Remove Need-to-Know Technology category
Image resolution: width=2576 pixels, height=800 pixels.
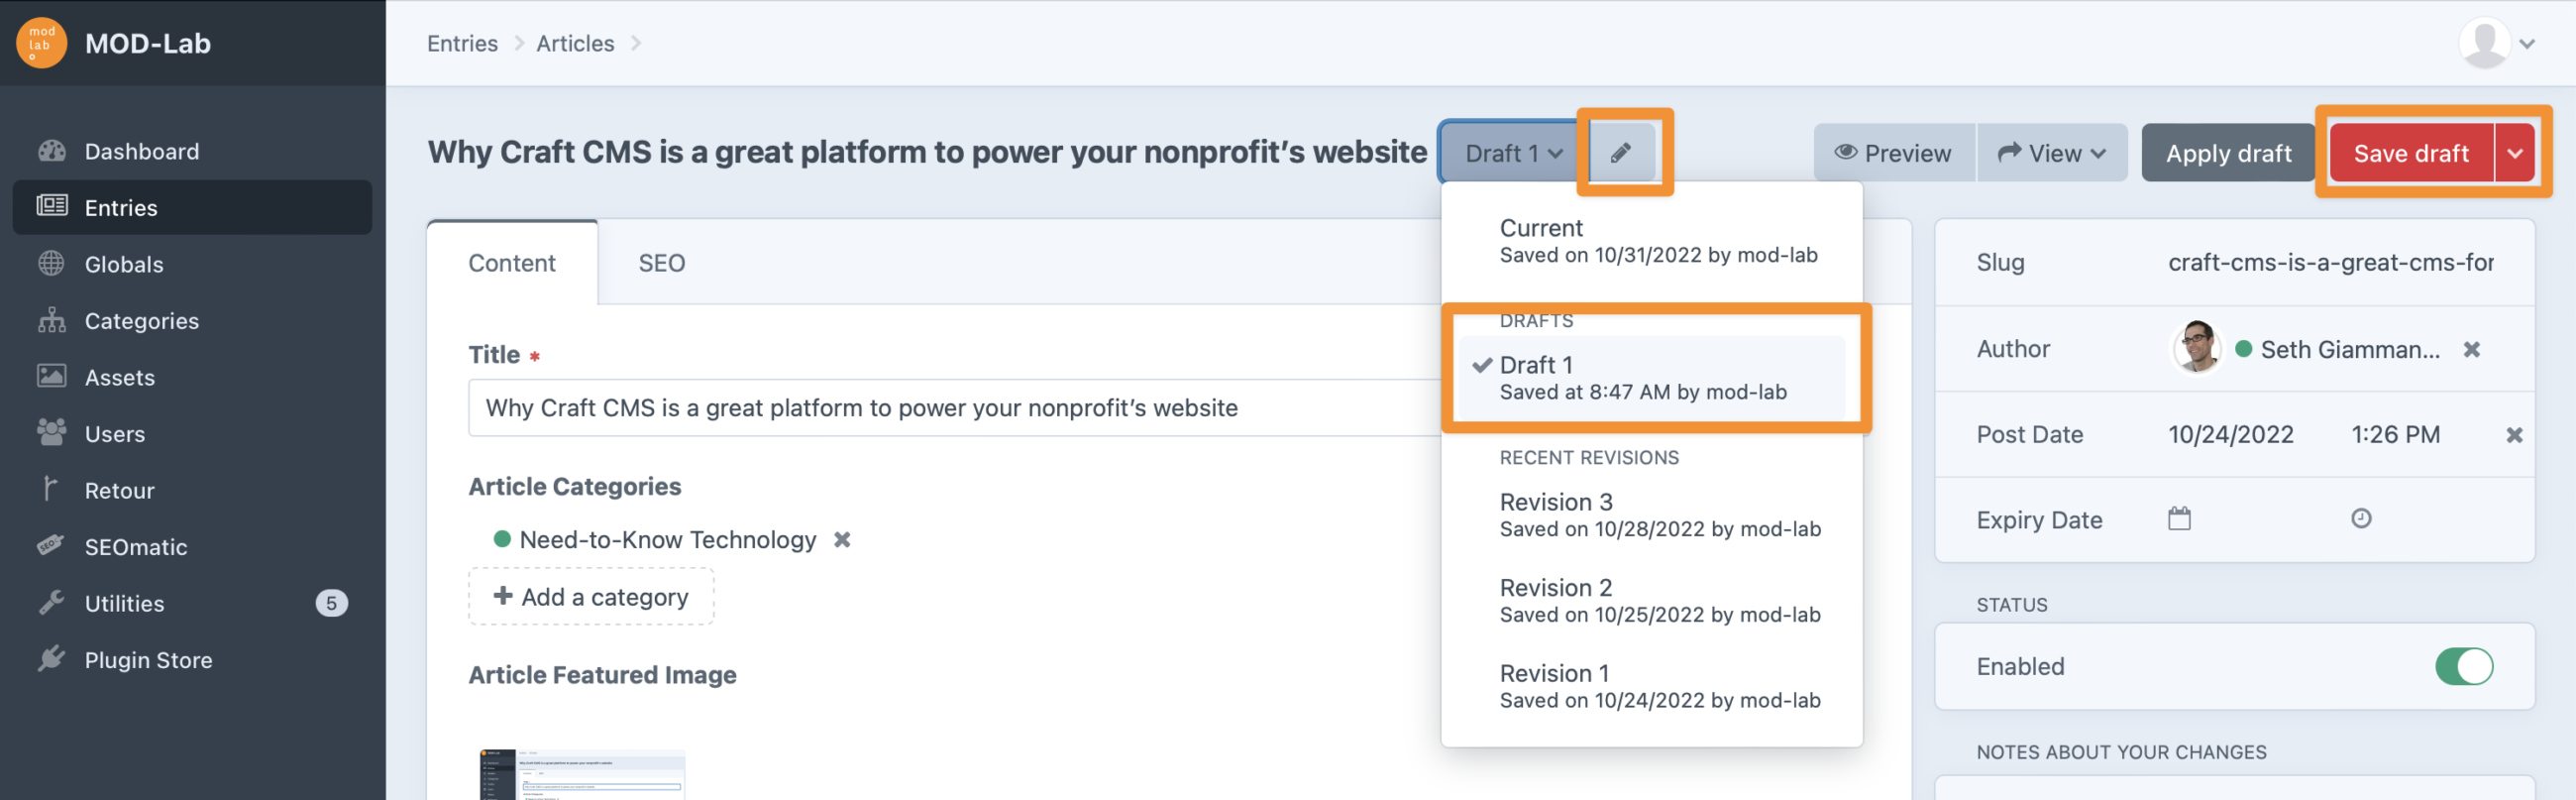point(842,540)
